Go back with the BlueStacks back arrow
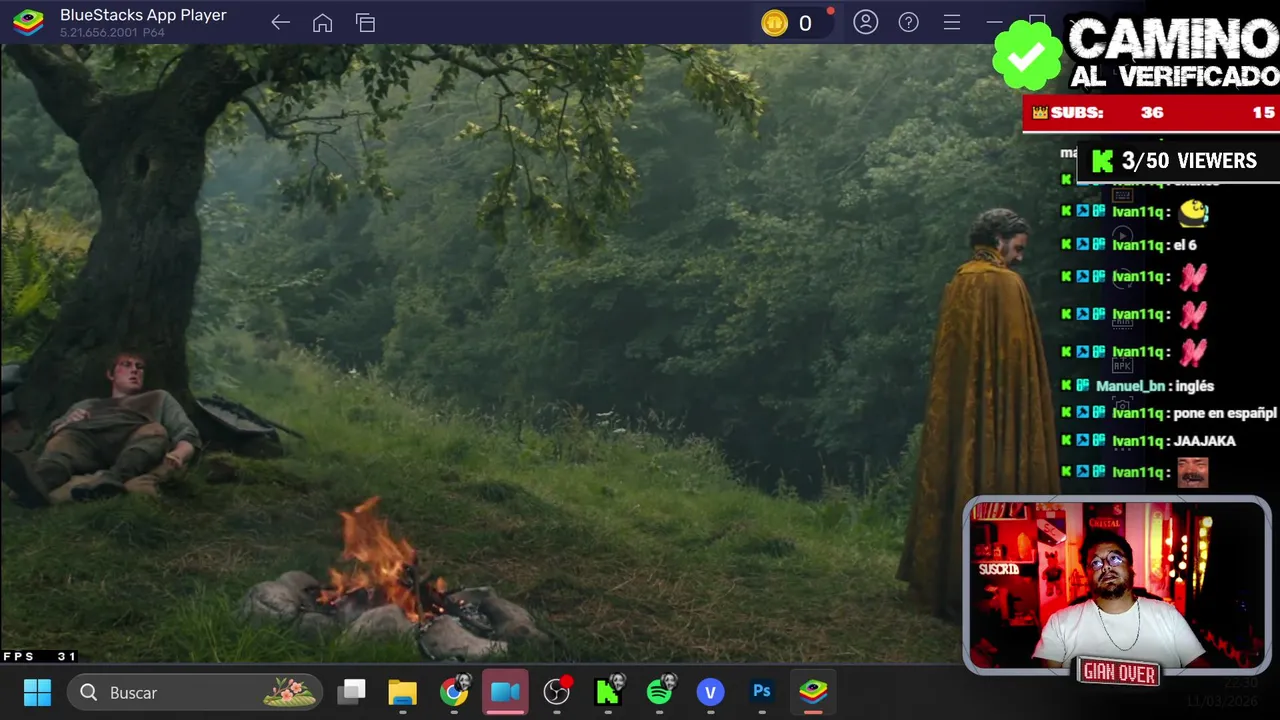The width and height of the screenshot is (1280, 720). pos(280,23)
